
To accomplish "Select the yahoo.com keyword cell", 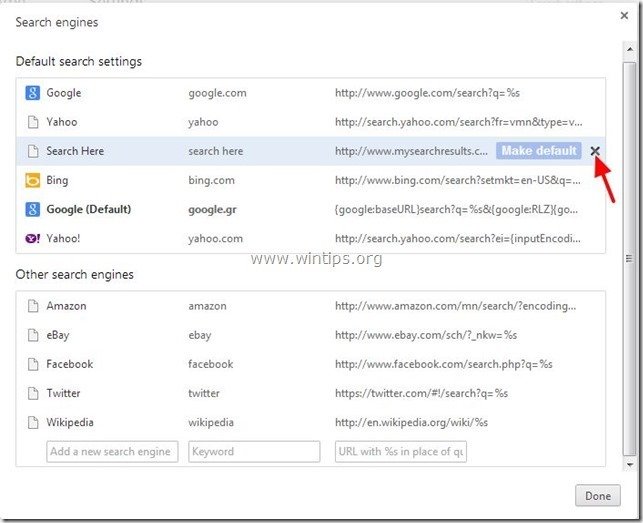I will tap(215, 239).
